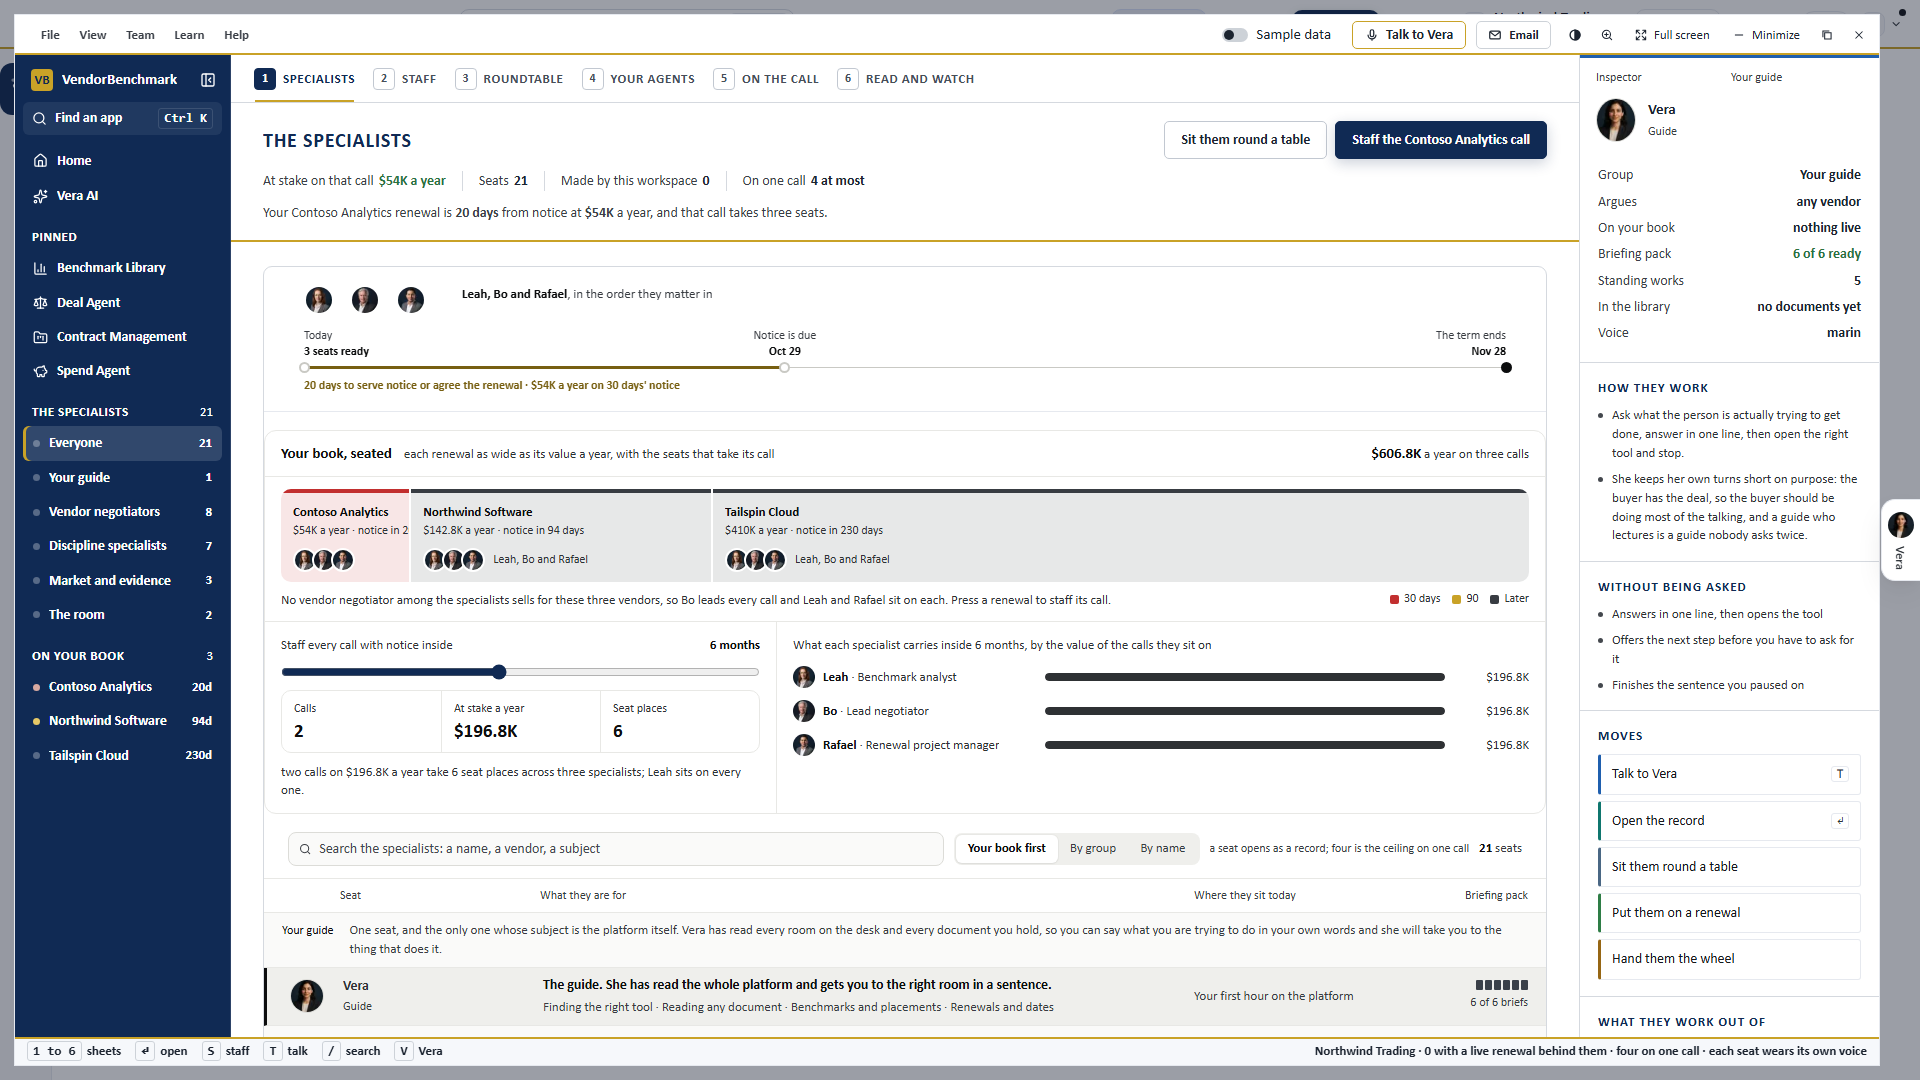Choose the Put them on a renewal move
1920x1080 pixels.
tap(1729, 913)
